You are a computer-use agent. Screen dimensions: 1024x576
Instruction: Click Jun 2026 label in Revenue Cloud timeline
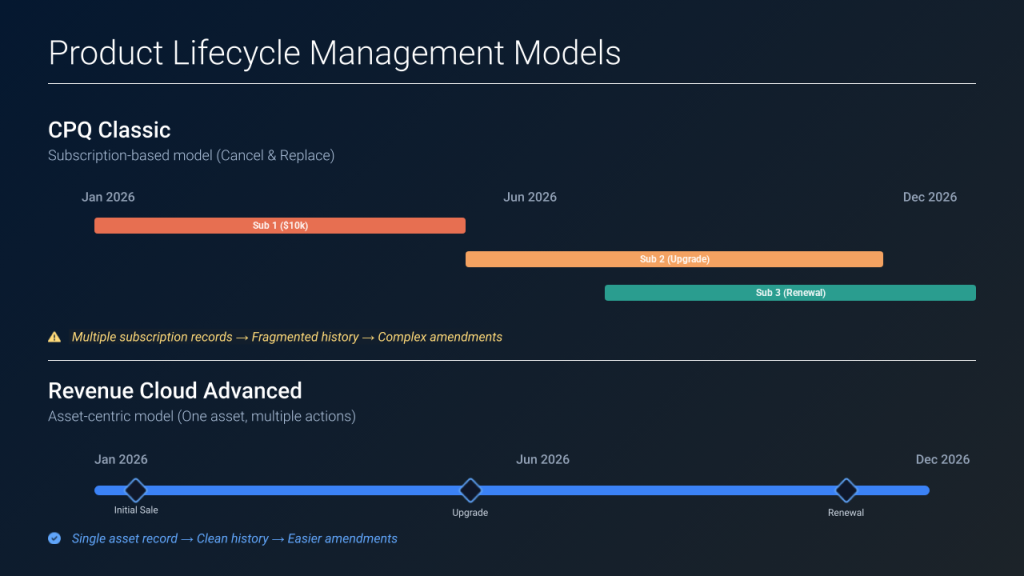pyautogui.click(x=543, y=459)
